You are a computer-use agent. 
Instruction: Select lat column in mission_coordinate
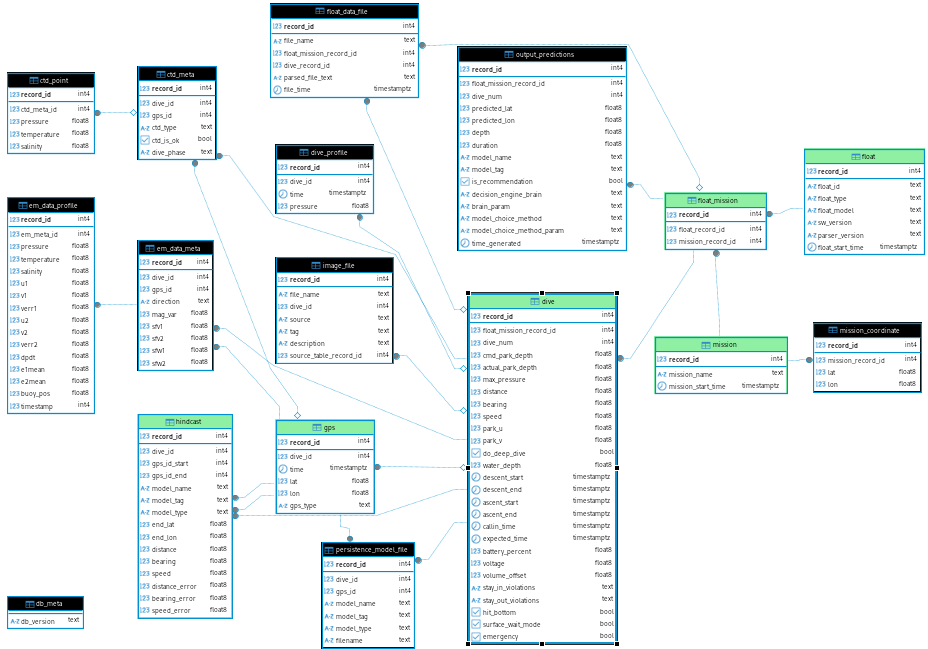click(866, 372)
